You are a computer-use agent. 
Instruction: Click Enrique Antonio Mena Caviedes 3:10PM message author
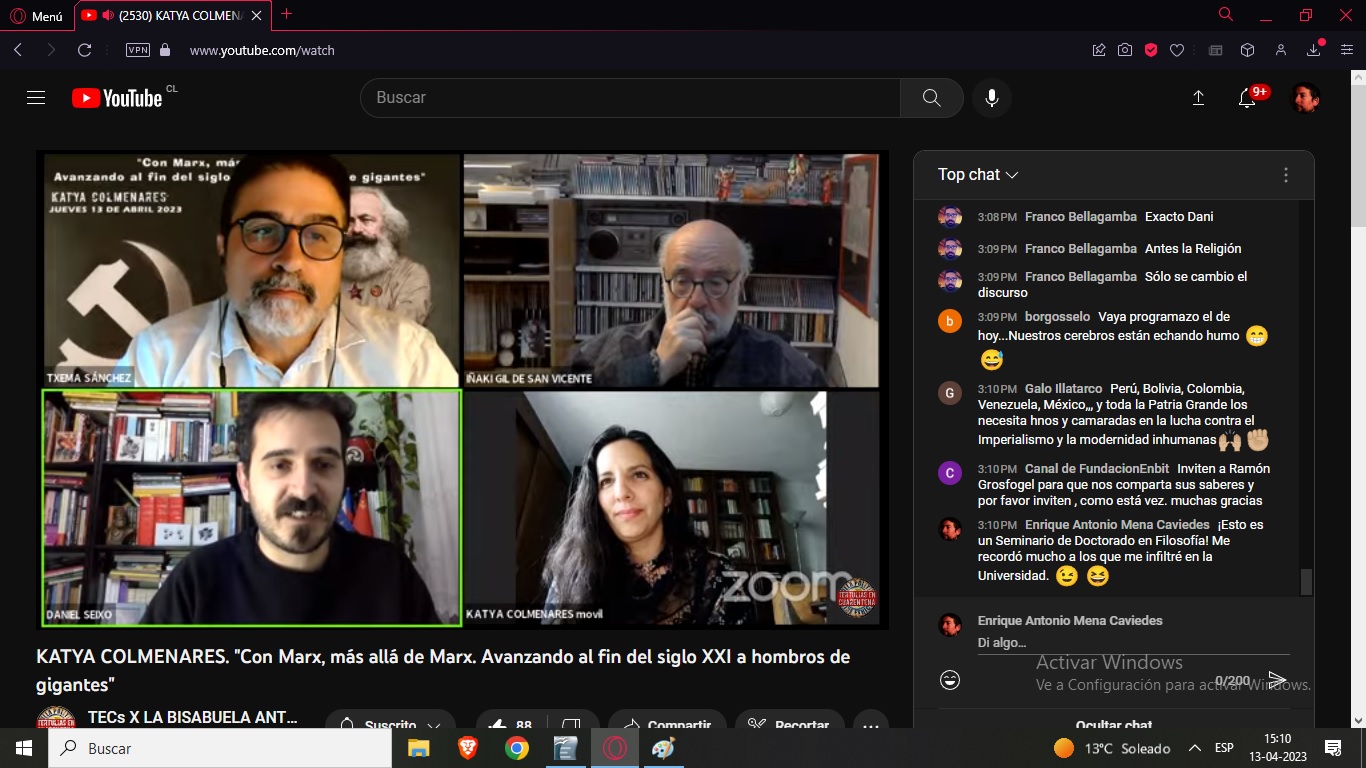(x=1117, y=525)
